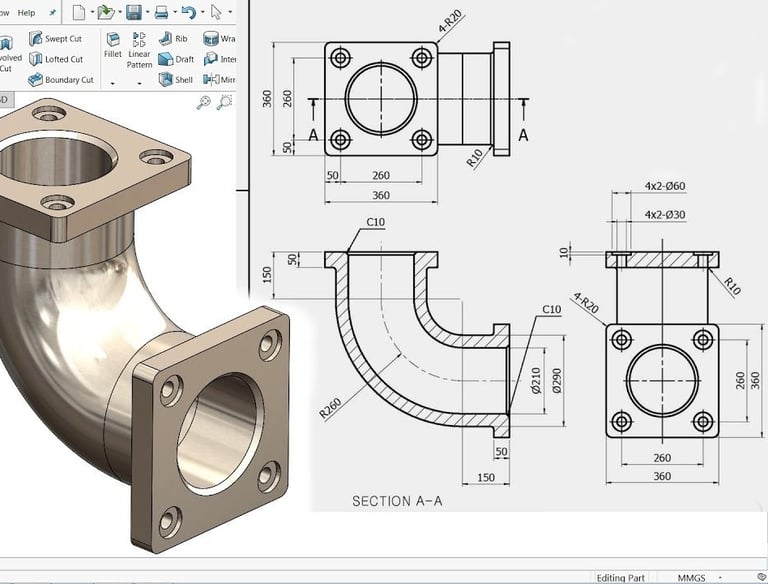Select the Rib feature
768x584 pixels.
click(x=173, y=39)
